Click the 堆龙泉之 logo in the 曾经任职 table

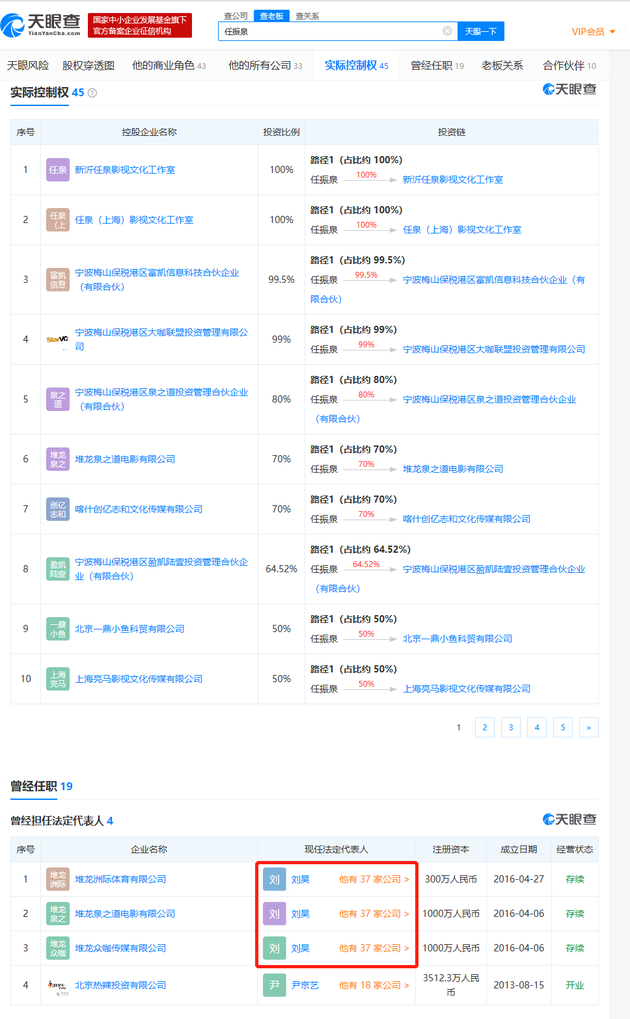pos(57,914)
